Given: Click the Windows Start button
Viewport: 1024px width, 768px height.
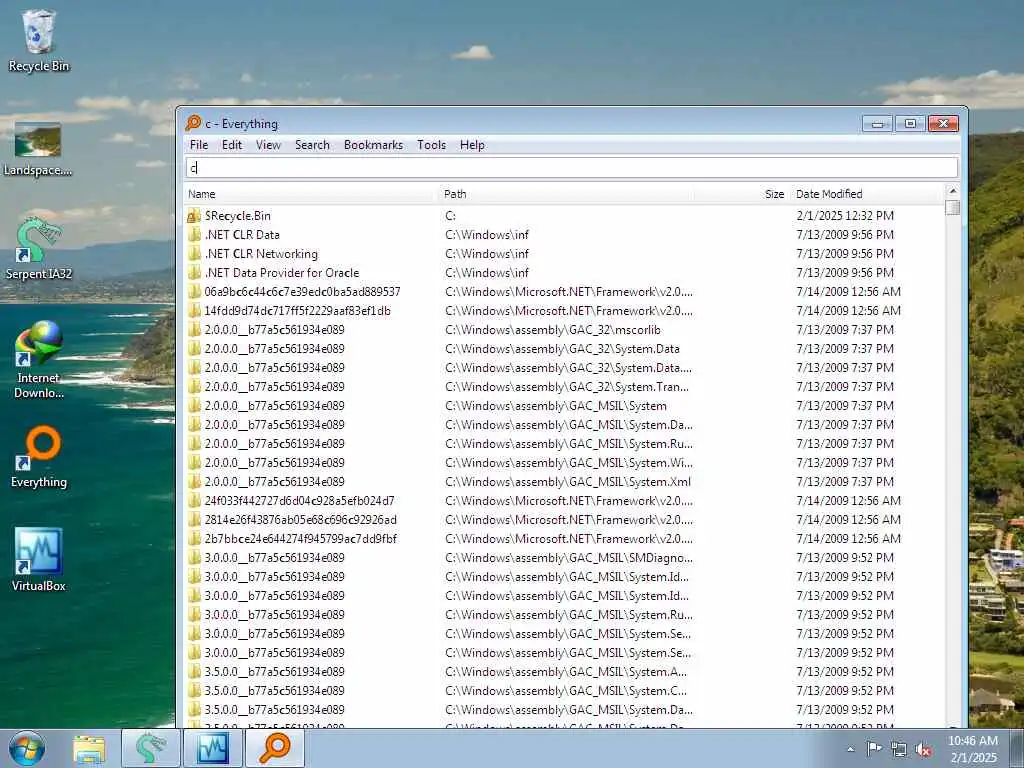Looking at the screenshot, I should (x=27, y=748).
